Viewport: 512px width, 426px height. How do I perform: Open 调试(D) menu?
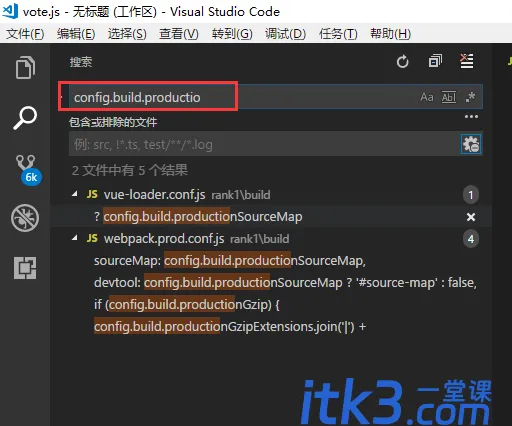coord(285,34)
